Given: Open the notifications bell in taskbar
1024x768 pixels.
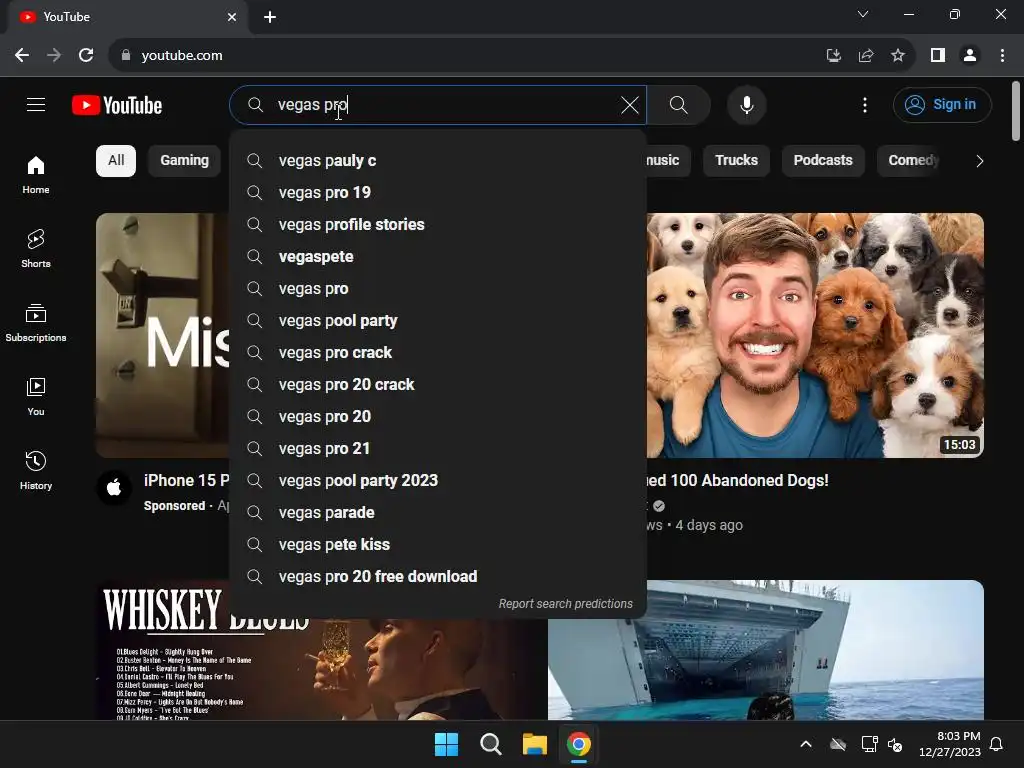Looking at the screenshot, I should click(997, 744).
